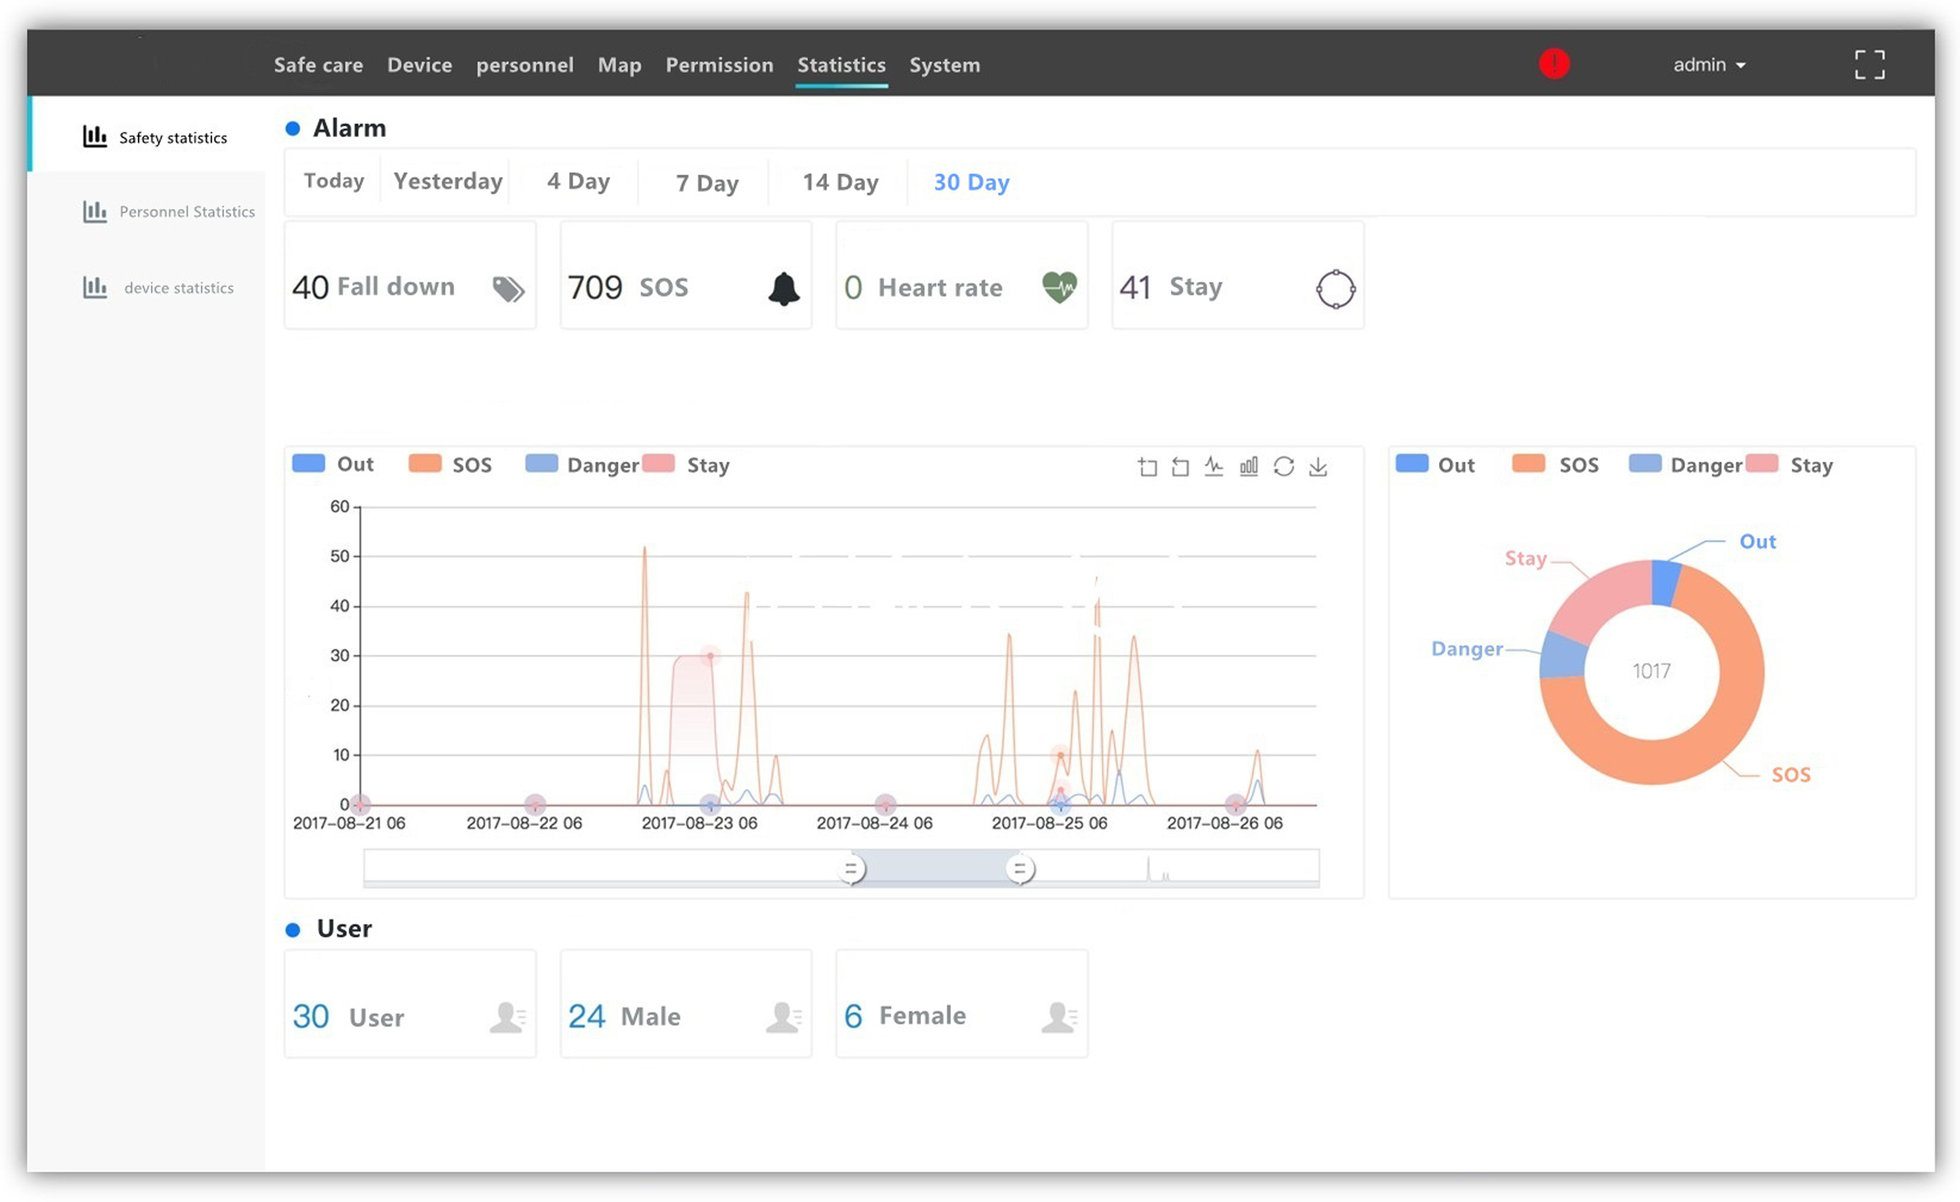Click the Heart rate heart icon
The image size is (1960, 1202).
tap(1060, 288)
